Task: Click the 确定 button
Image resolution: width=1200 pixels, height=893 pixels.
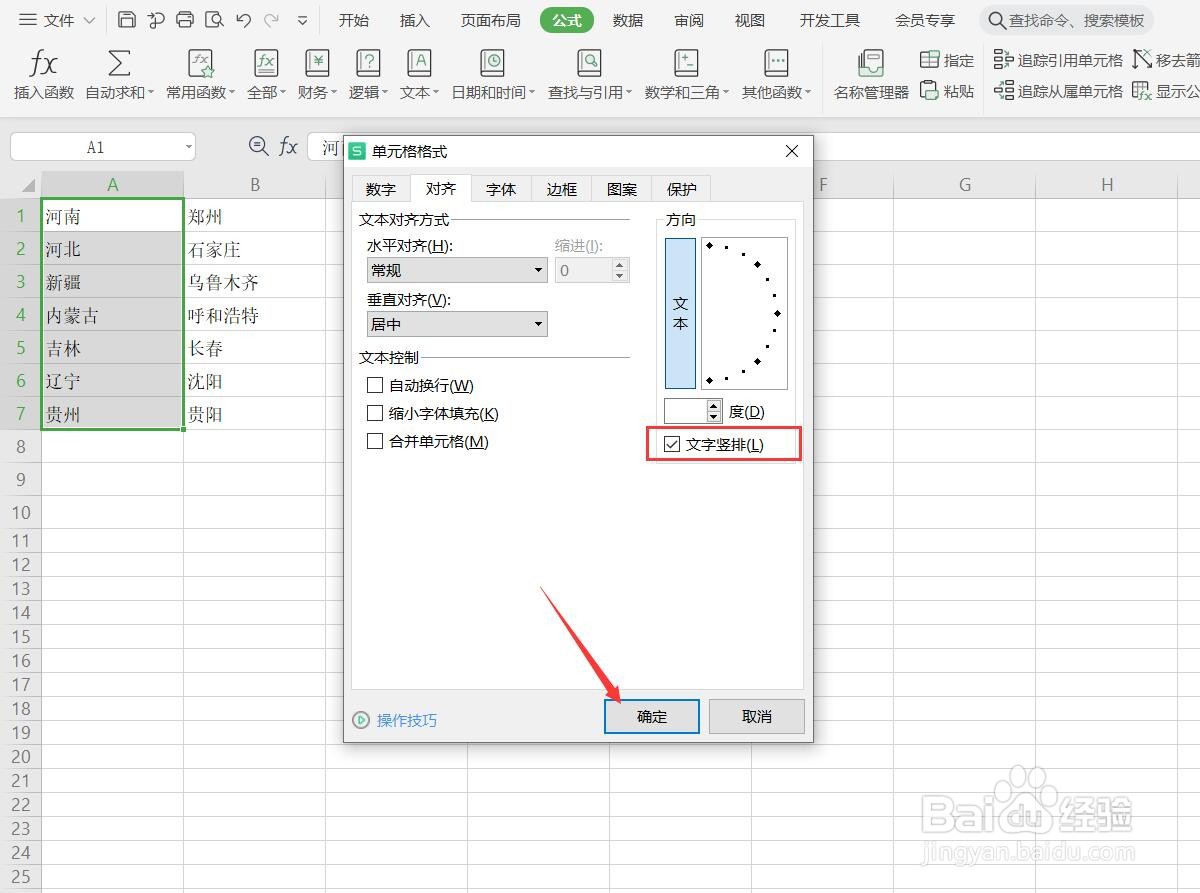Action: point(651,716)
